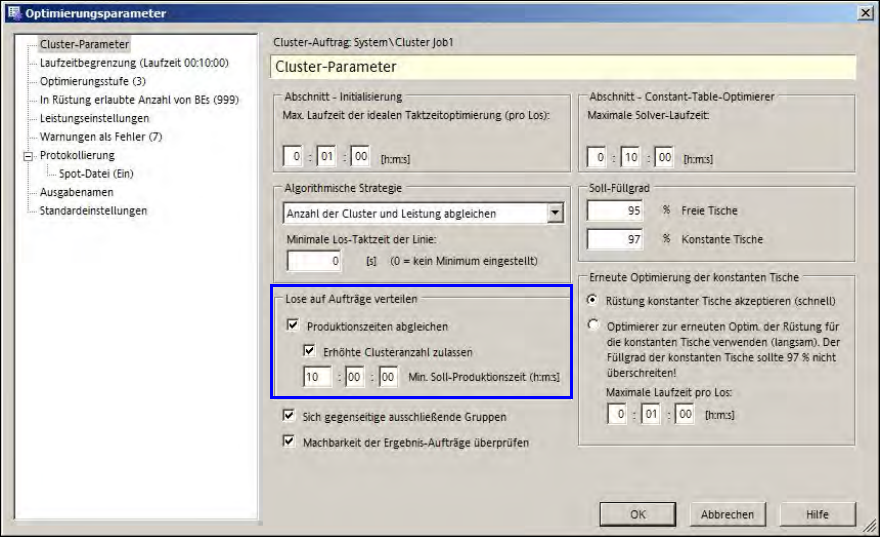
Task: Select Rüstung konstanter Tische akzeptieren radio button
Action: (592, 300)
